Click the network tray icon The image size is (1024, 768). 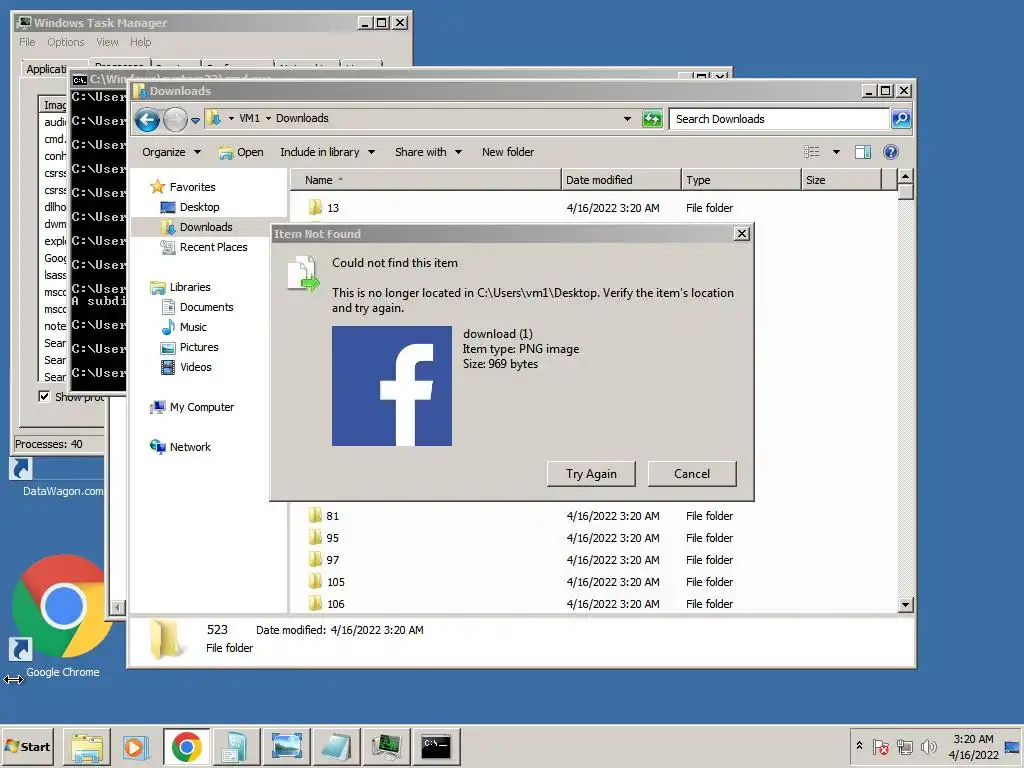point(904,746)
